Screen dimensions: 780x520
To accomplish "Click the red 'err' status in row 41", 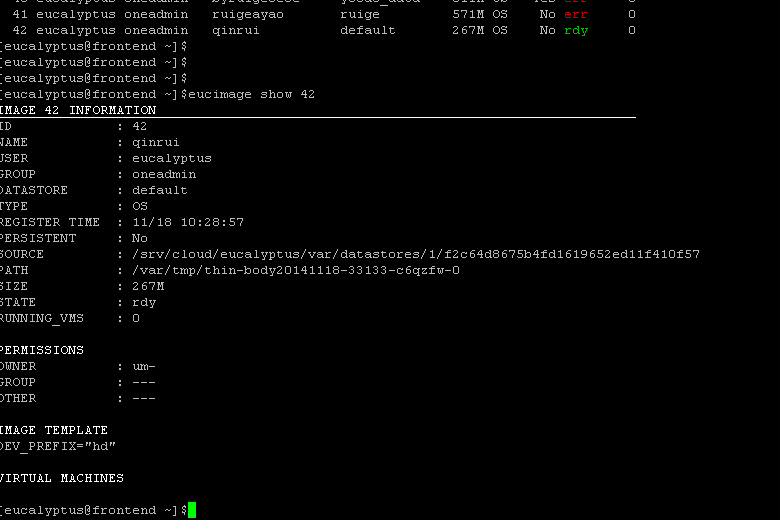I will click(x=576, y=14).
